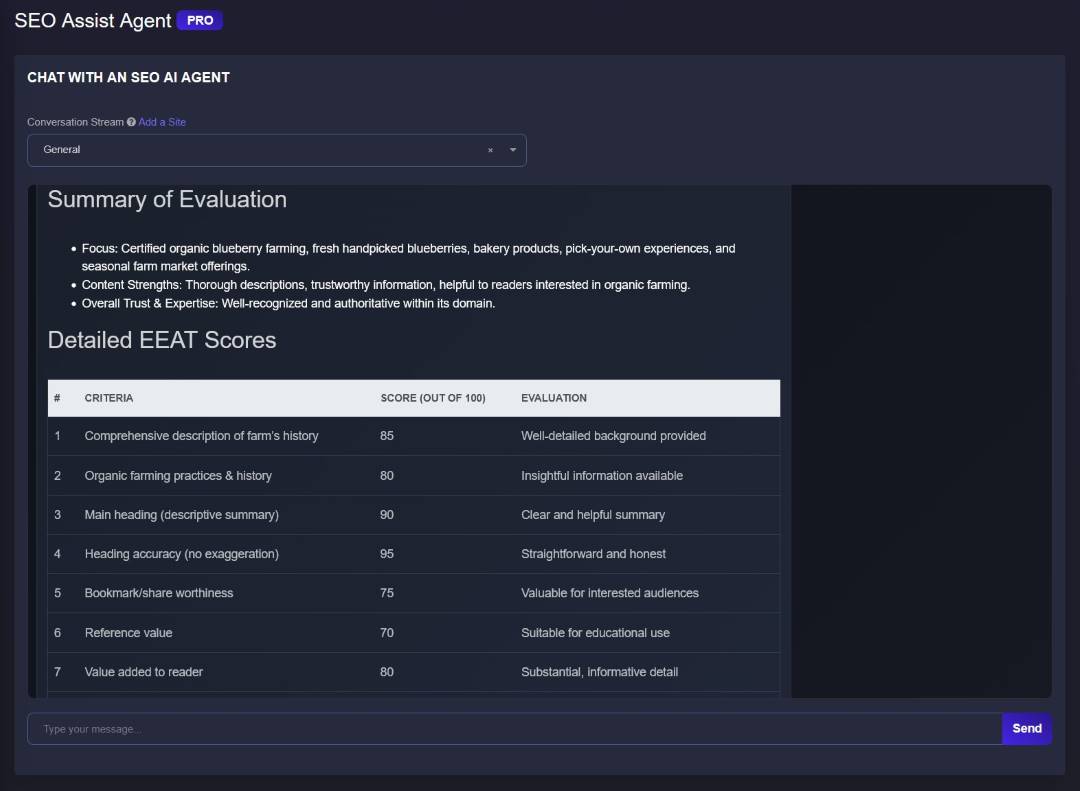Click 'Valuable for interested audiences' evaluation

pyautogui.click(x=610, y=593)
